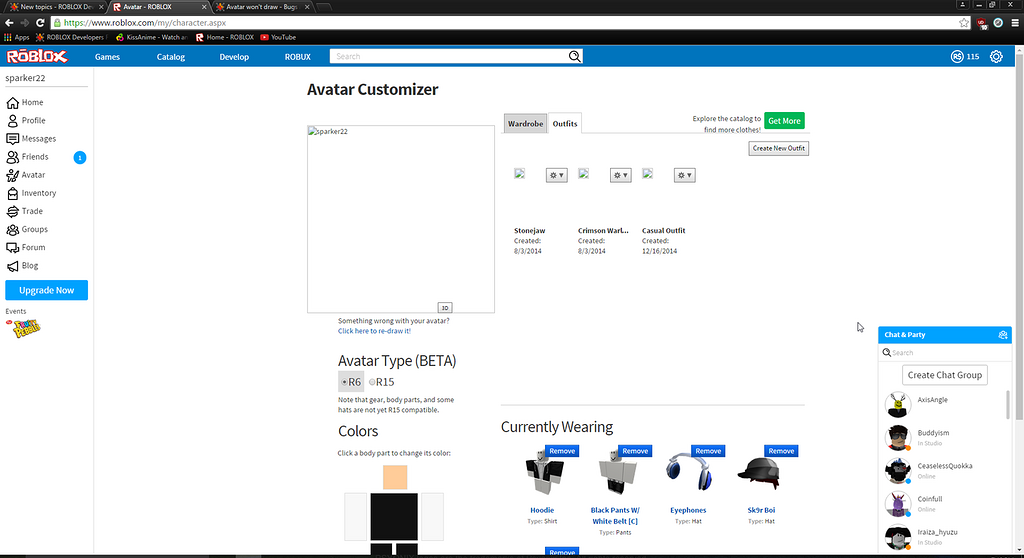Image resolution: width=1024 pixels, height=558 pixels.
Task: Click the event icon under Events
Action: [x=26, y=327]
